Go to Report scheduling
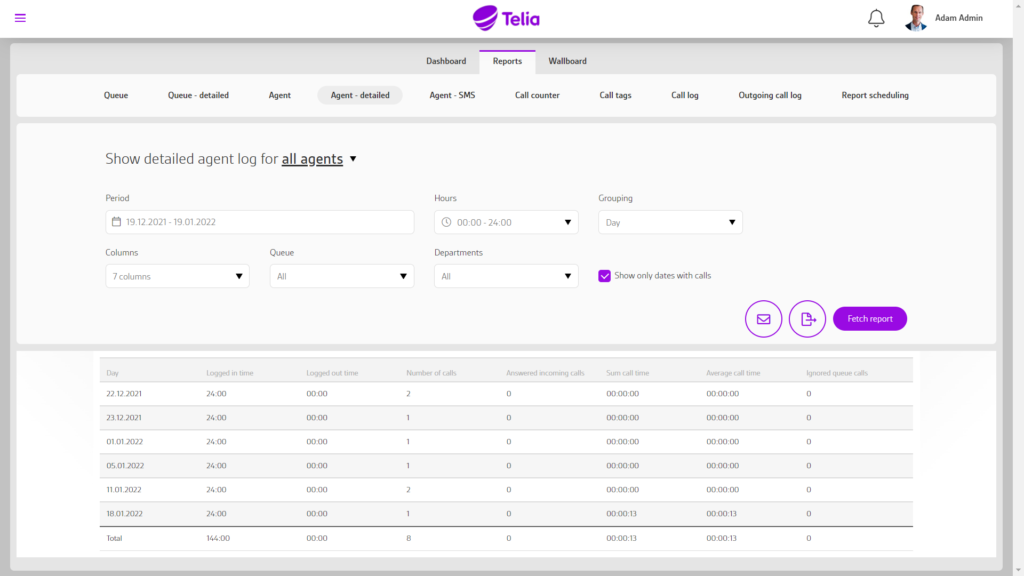 pos(874,96)
